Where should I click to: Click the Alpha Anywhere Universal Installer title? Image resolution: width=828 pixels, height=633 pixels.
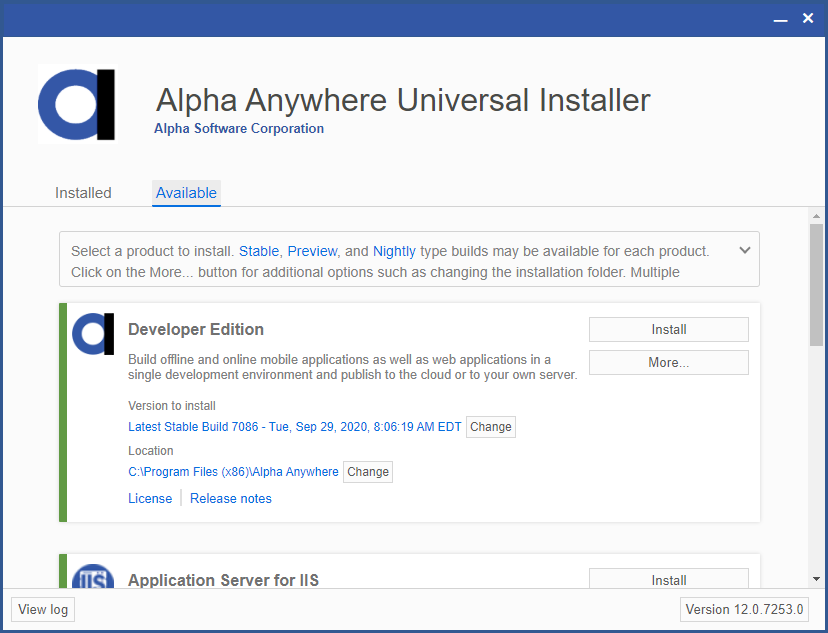(x=403, y=100)
